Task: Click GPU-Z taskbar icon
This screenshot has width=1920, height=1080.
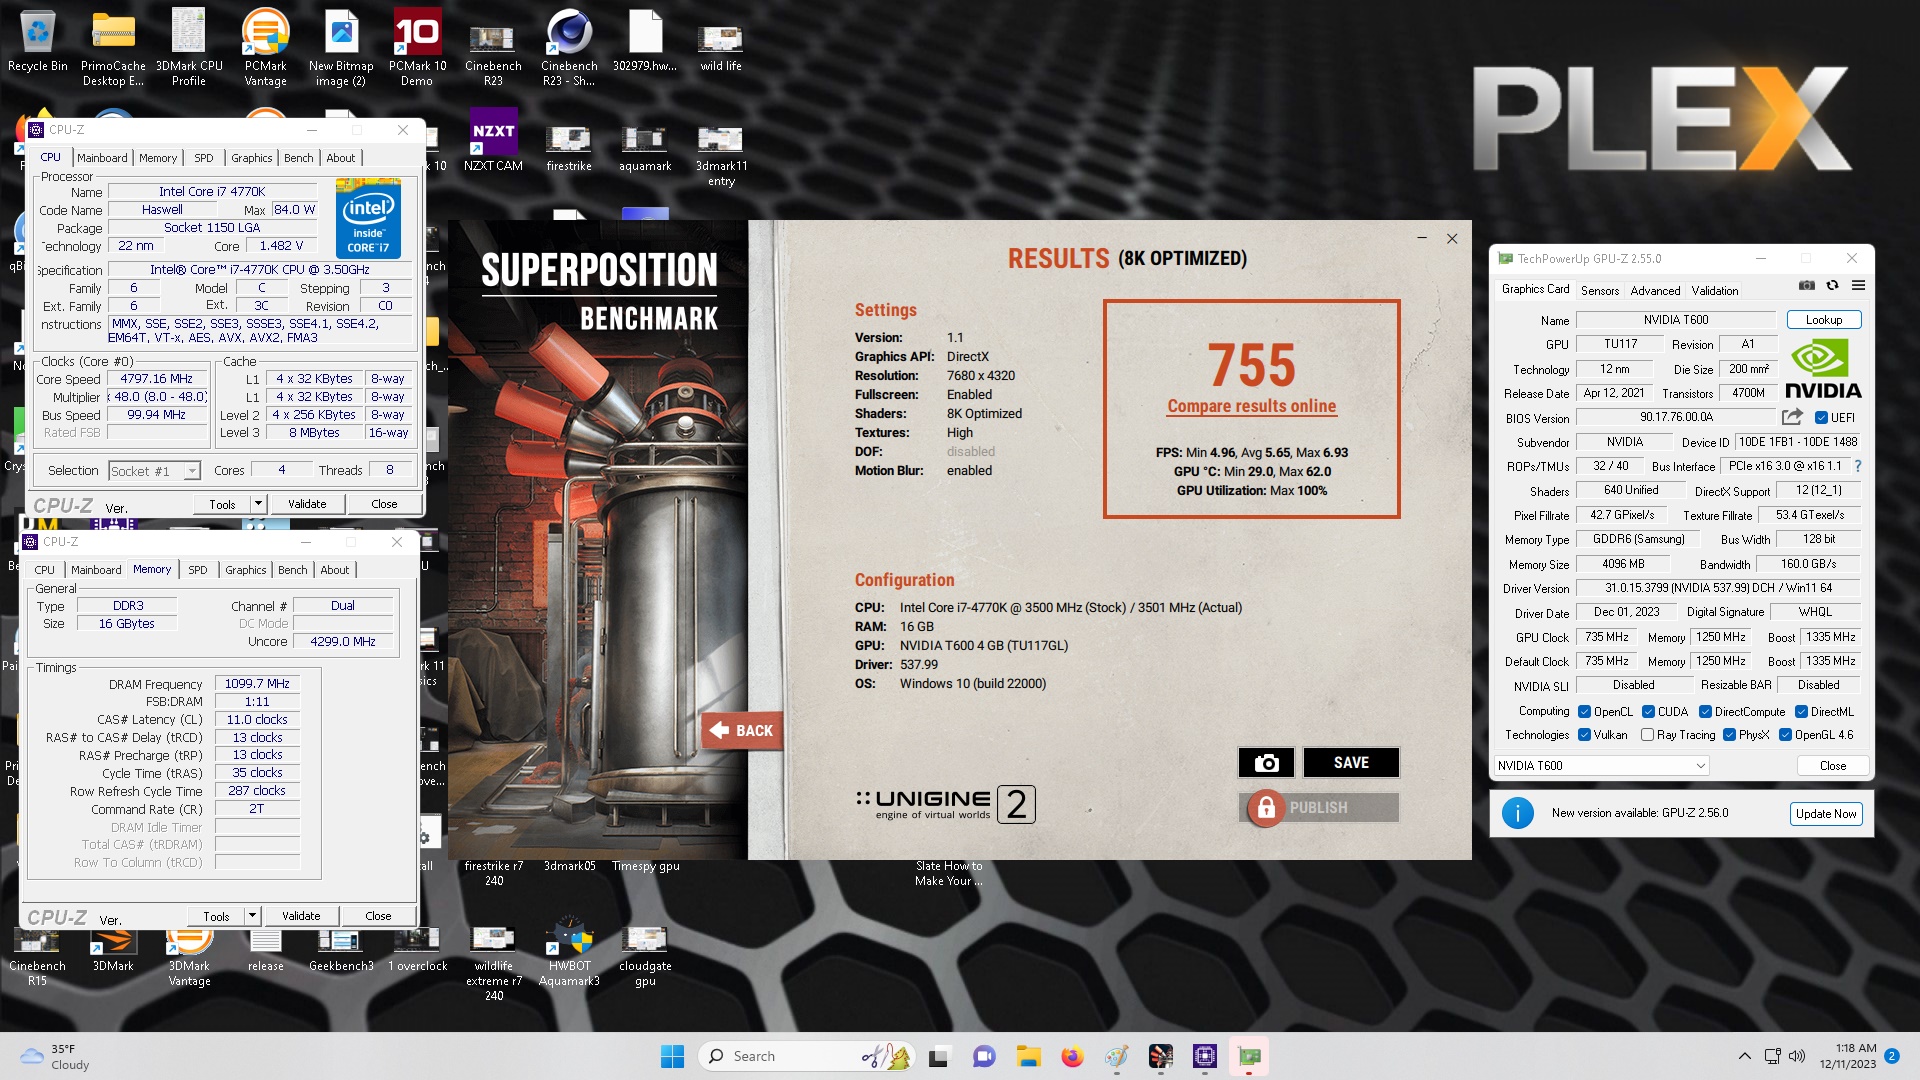Action: pos(1249,1056)
